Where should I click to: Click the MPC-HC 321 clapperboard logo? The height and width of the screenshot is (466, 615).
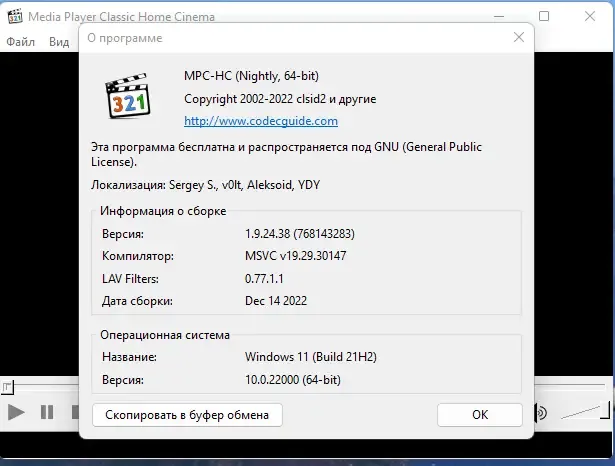127,95
